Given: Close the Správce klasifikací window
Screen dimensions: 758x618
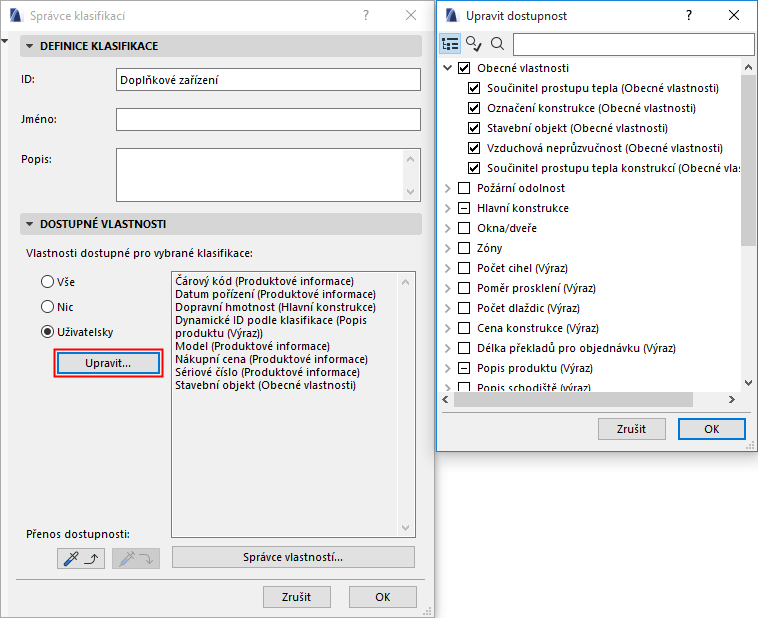Looking at the screenshot, I should [411, 15].
